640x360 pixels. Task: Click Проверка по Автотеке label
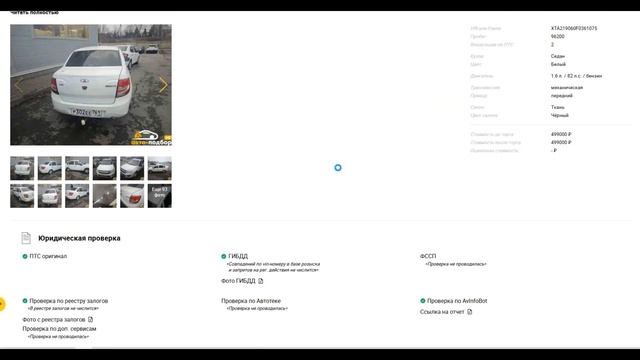(251, 300)
